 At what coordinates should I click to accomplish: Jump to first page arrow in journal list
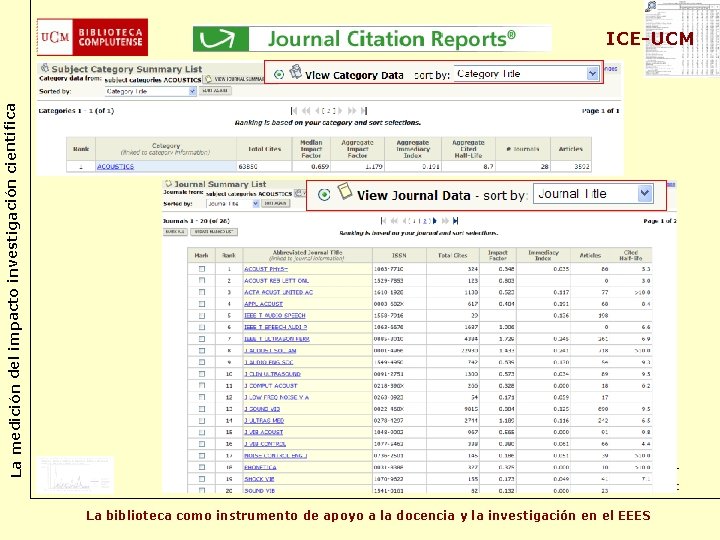tap(383, 221)
